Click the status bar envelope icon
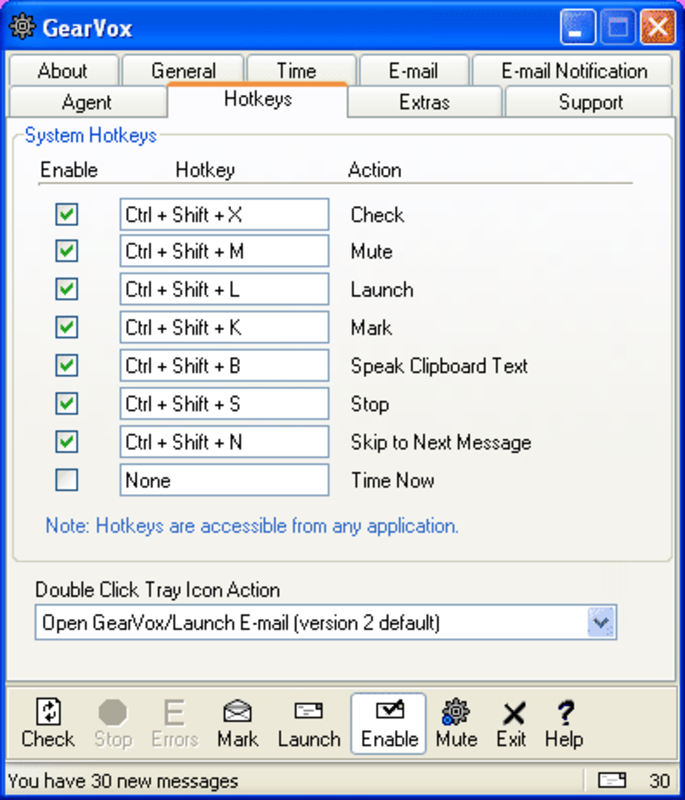Image resolution: width=685 pixels, height=800 pixels. (611, 780)
